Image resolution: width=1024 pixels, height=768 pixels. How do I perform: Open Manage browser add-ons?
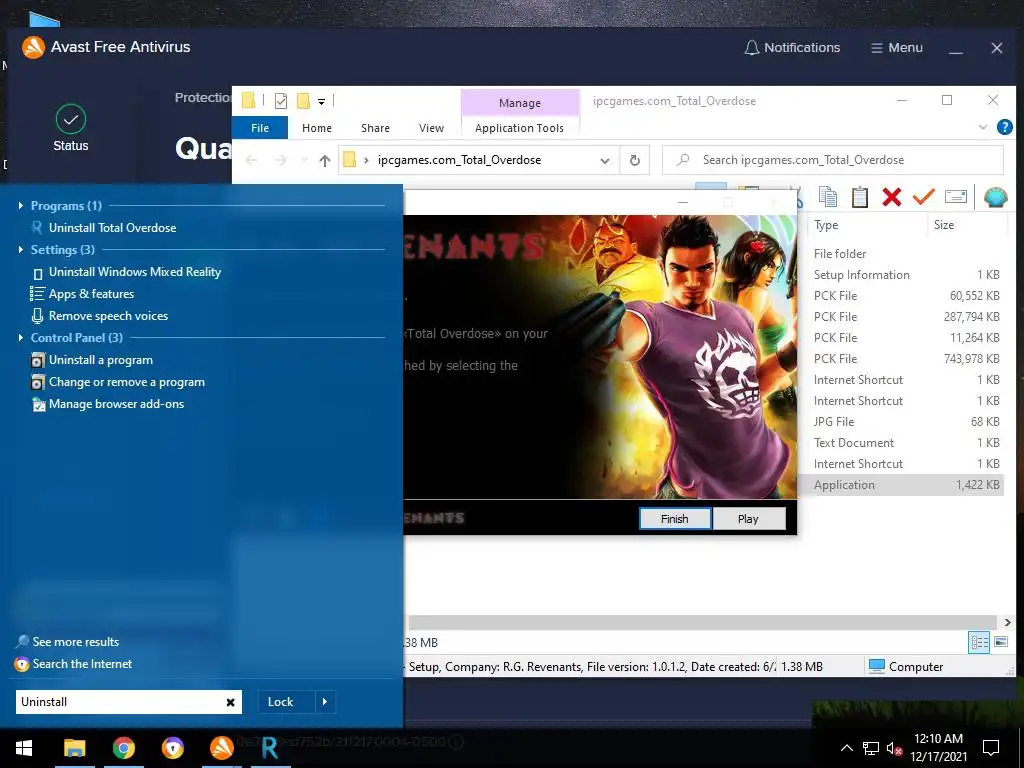pos(116,404)
